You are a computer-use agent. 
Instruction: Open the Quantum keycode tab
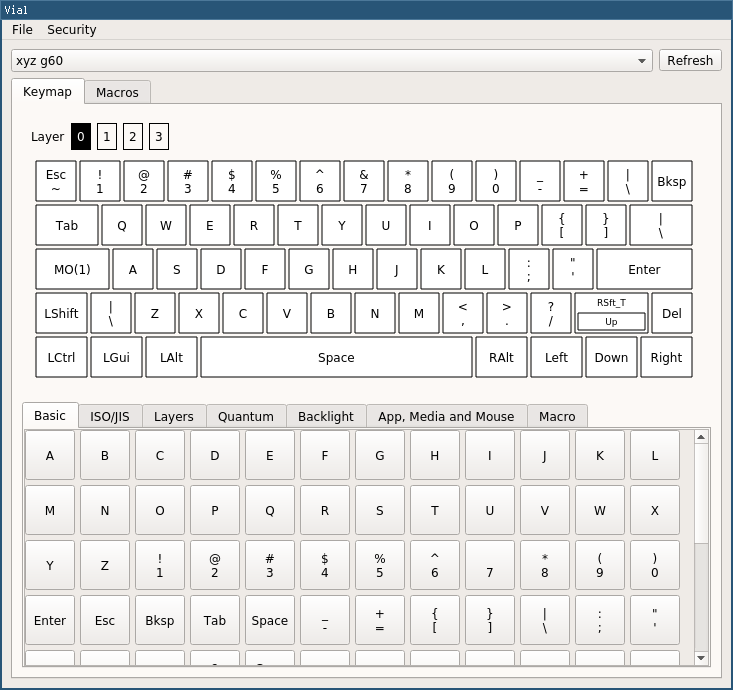246,416
